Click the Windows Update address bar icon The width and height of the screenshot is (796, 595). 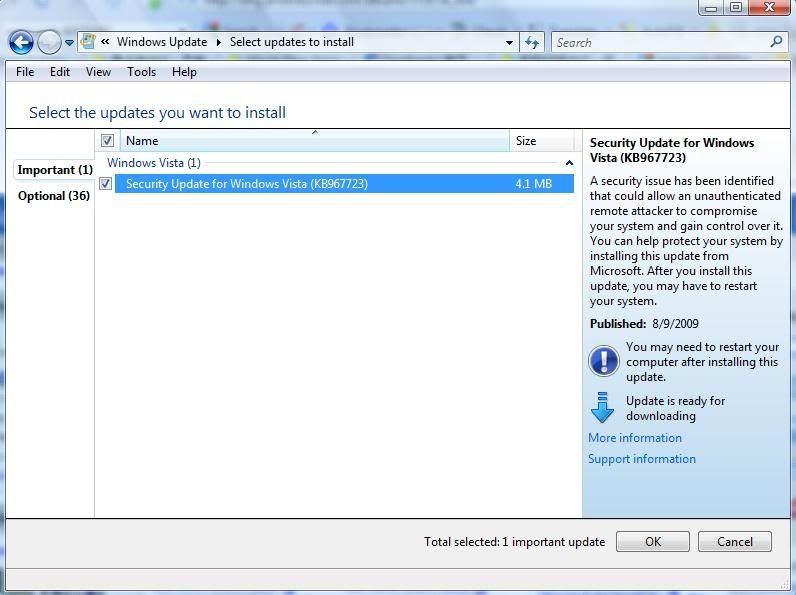(88, 42)
